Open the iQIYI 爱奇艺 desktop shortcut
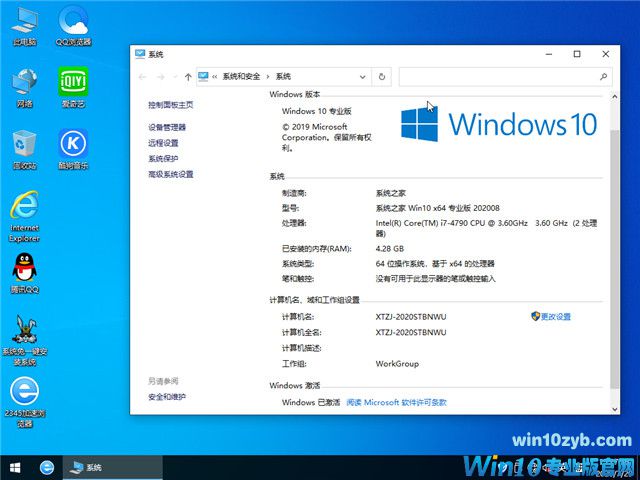The height and width of the screenshot is (480, 640). tap(73, 88)
